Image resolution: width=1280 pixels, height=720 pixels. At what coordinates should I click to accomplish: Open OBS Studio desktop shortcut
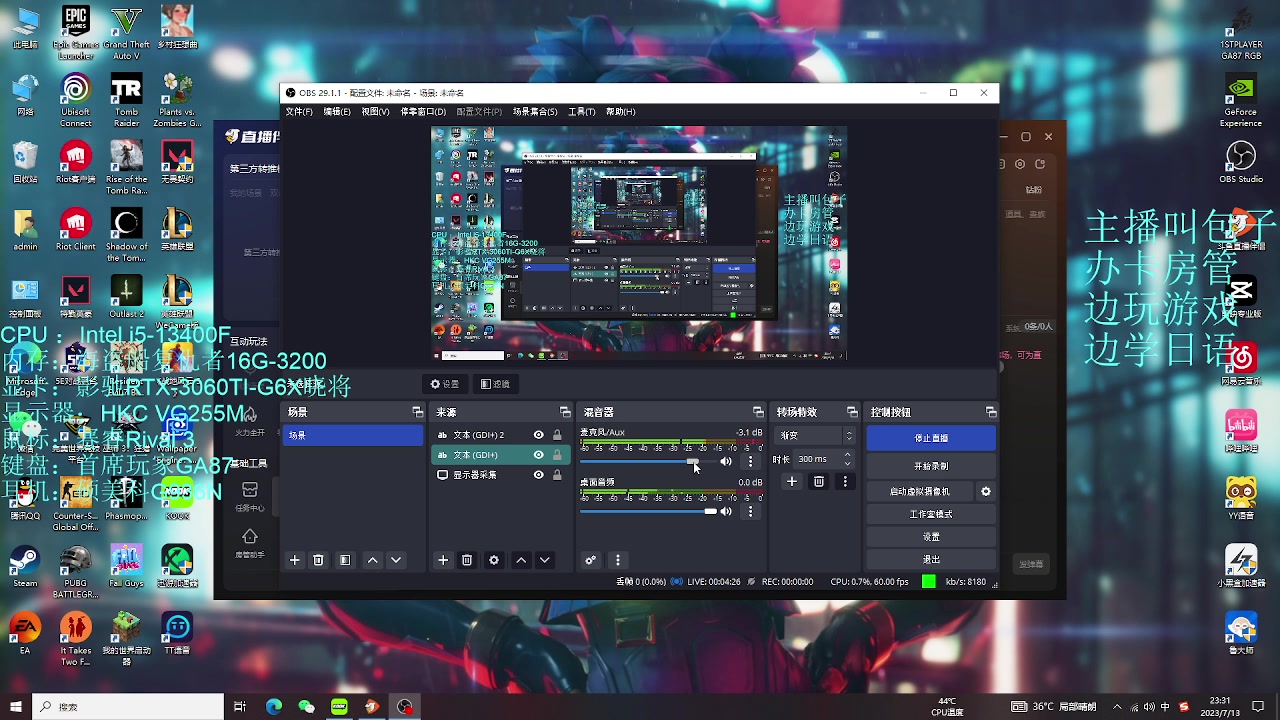pos(1241,163)
